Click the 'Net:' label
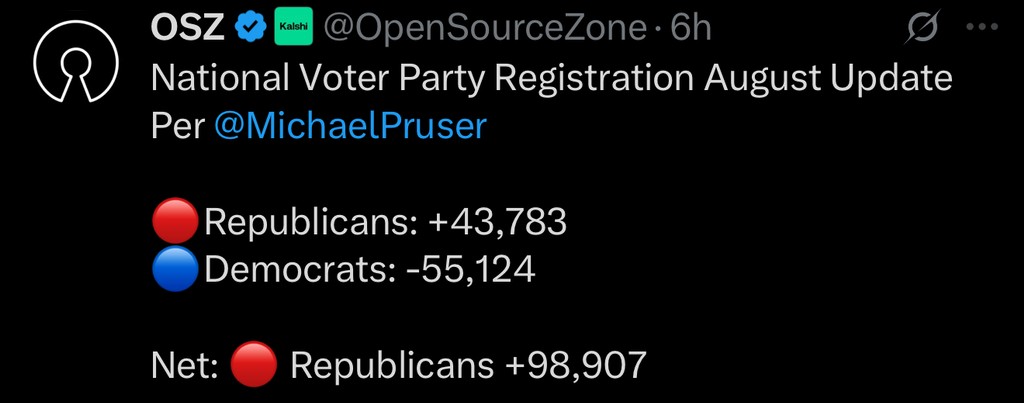 click(185, 366)
